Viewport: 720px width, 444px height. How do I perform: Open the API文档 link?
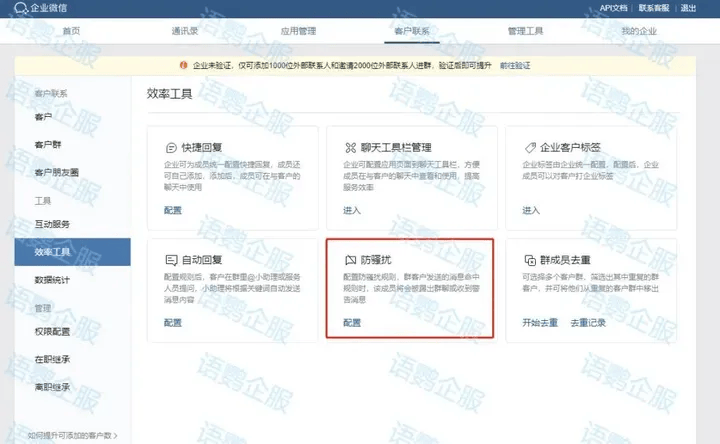[611, 8]
